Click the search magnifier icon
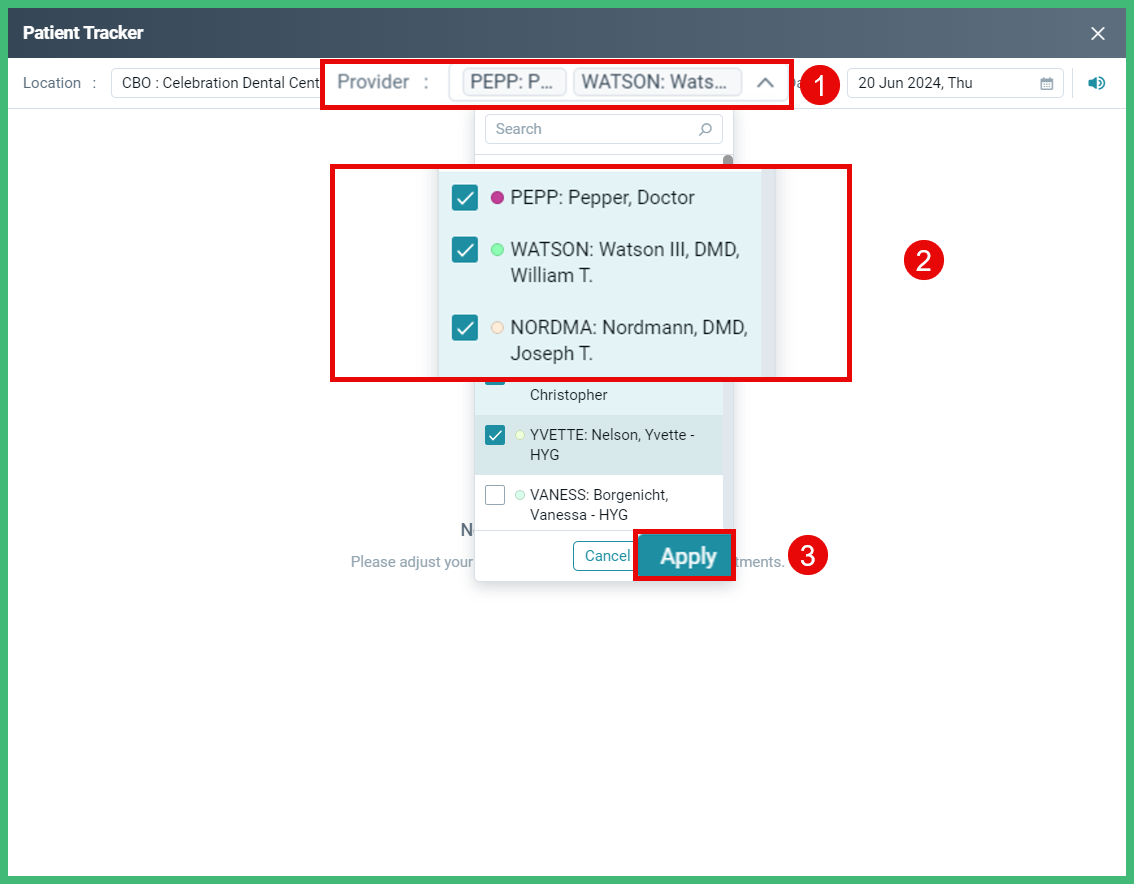Screen dimensions: 1134x884 pyautogui.click(x=706, y=129)
